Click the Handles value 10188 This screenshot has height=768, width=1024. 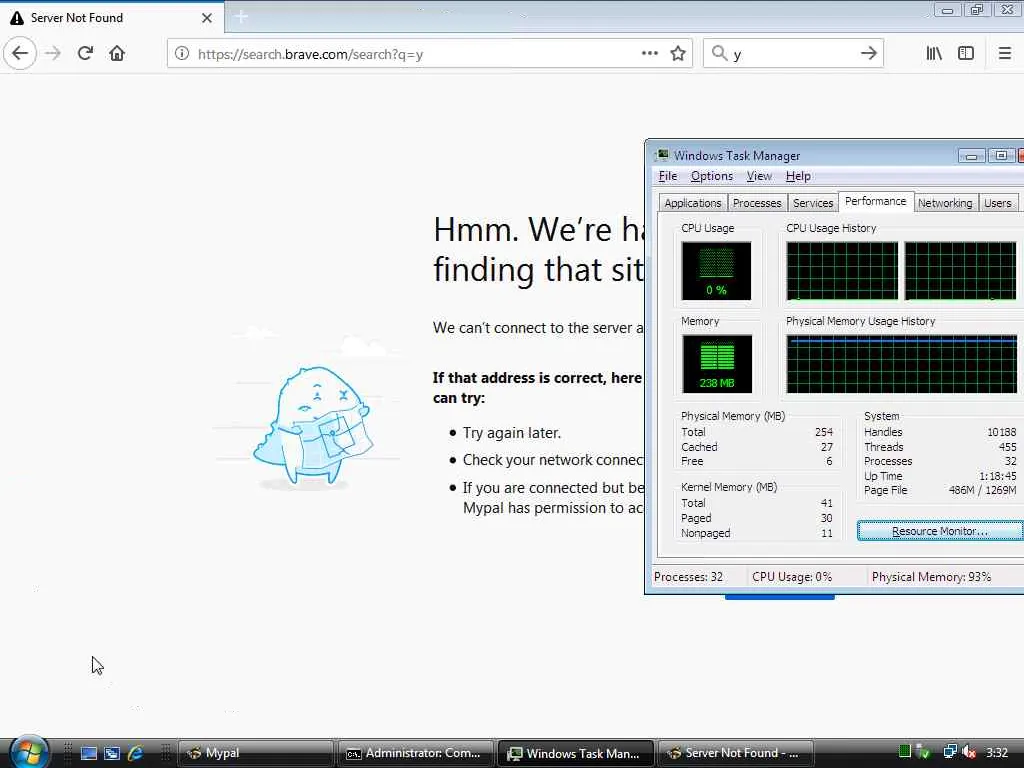pyautogui.click(x=1001, y=432)
